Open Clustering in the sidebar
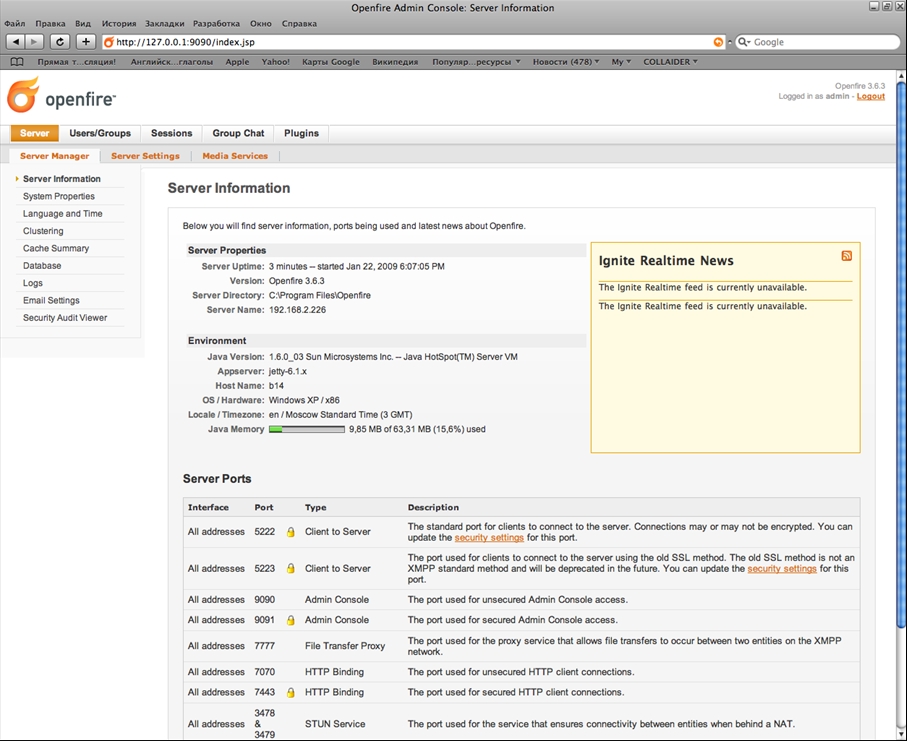The image size is (907, 741). 43,231
